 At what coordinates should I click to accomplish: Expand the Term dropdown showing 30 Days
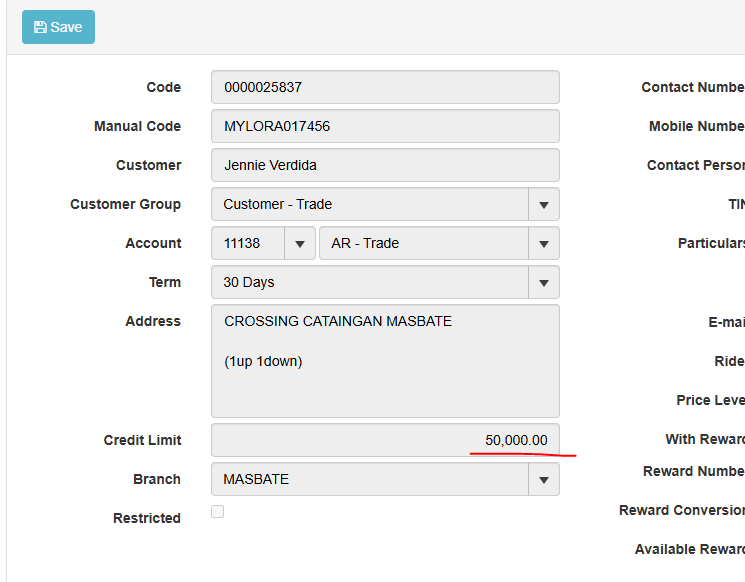coord(543,282)
